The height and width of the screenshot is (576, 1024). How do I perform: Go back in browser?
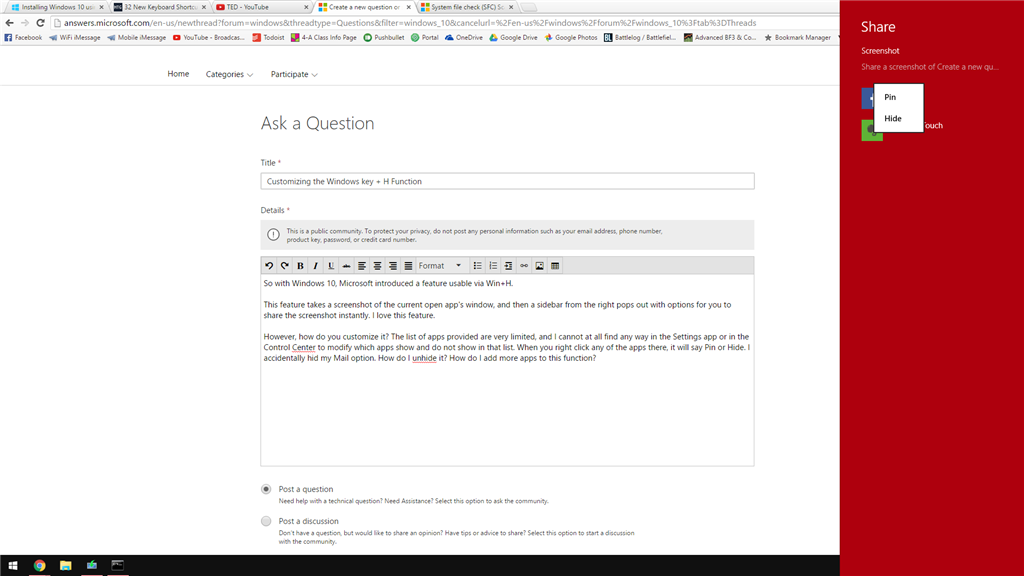coord(9,23)
